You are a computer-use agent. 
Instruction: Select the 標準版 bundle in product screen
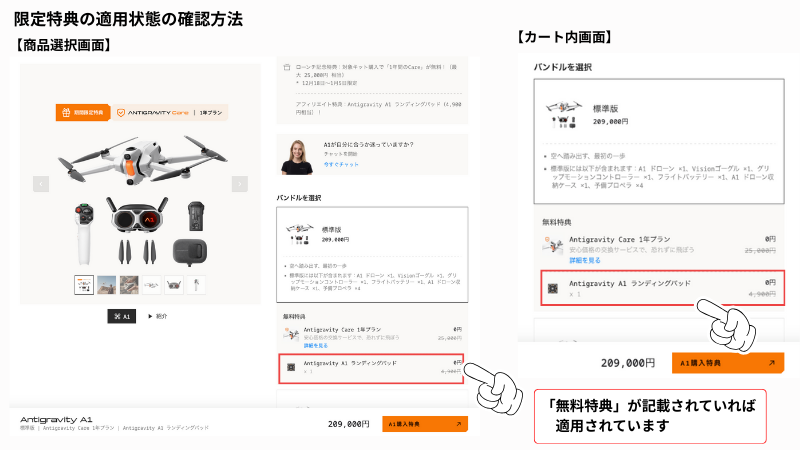click(372, 254)
